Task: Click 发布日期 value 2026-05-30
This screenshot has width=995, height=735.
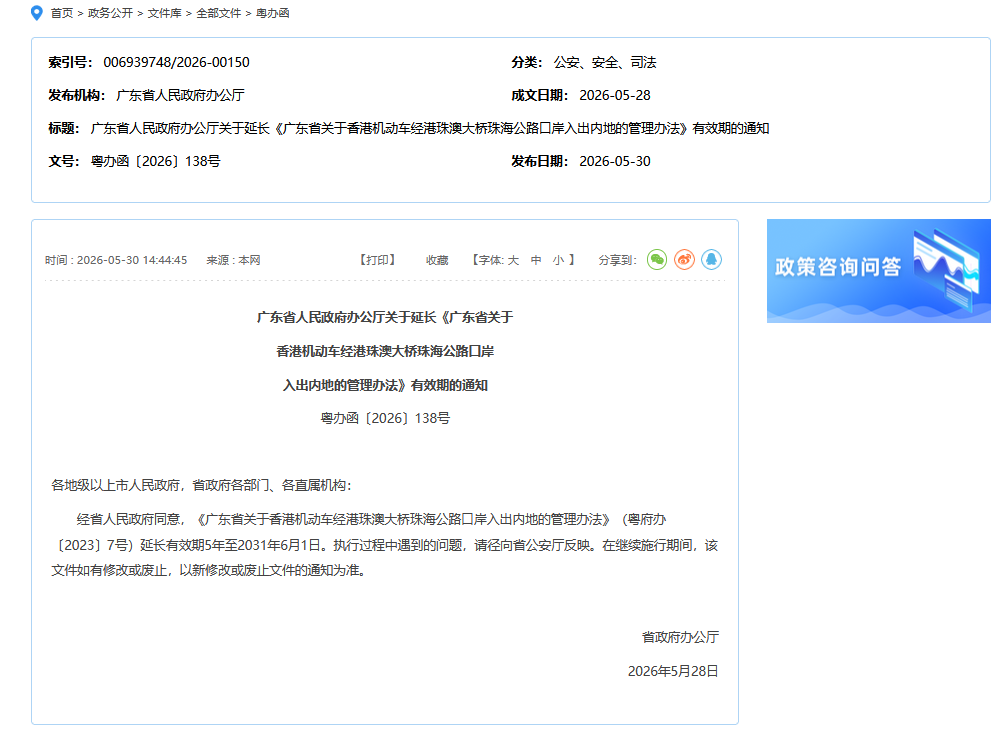Action: coord(615,161)
